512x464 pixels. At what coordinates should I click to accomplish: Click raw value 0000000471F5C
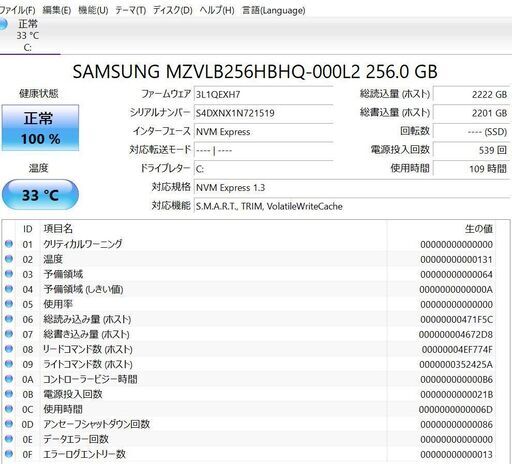456,320
